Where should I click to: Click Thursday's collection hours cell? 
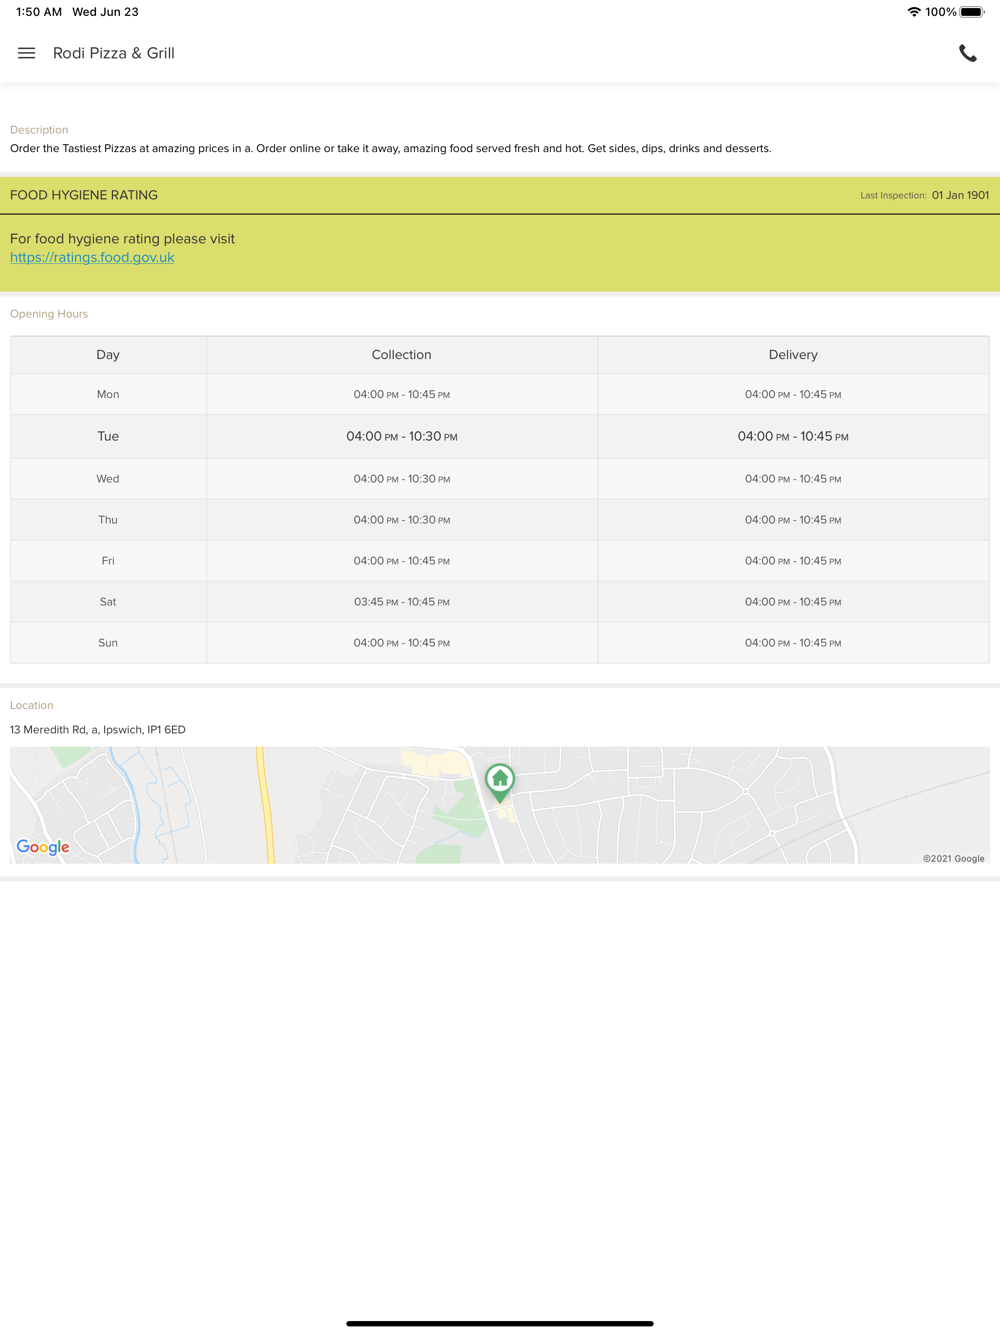402,520
